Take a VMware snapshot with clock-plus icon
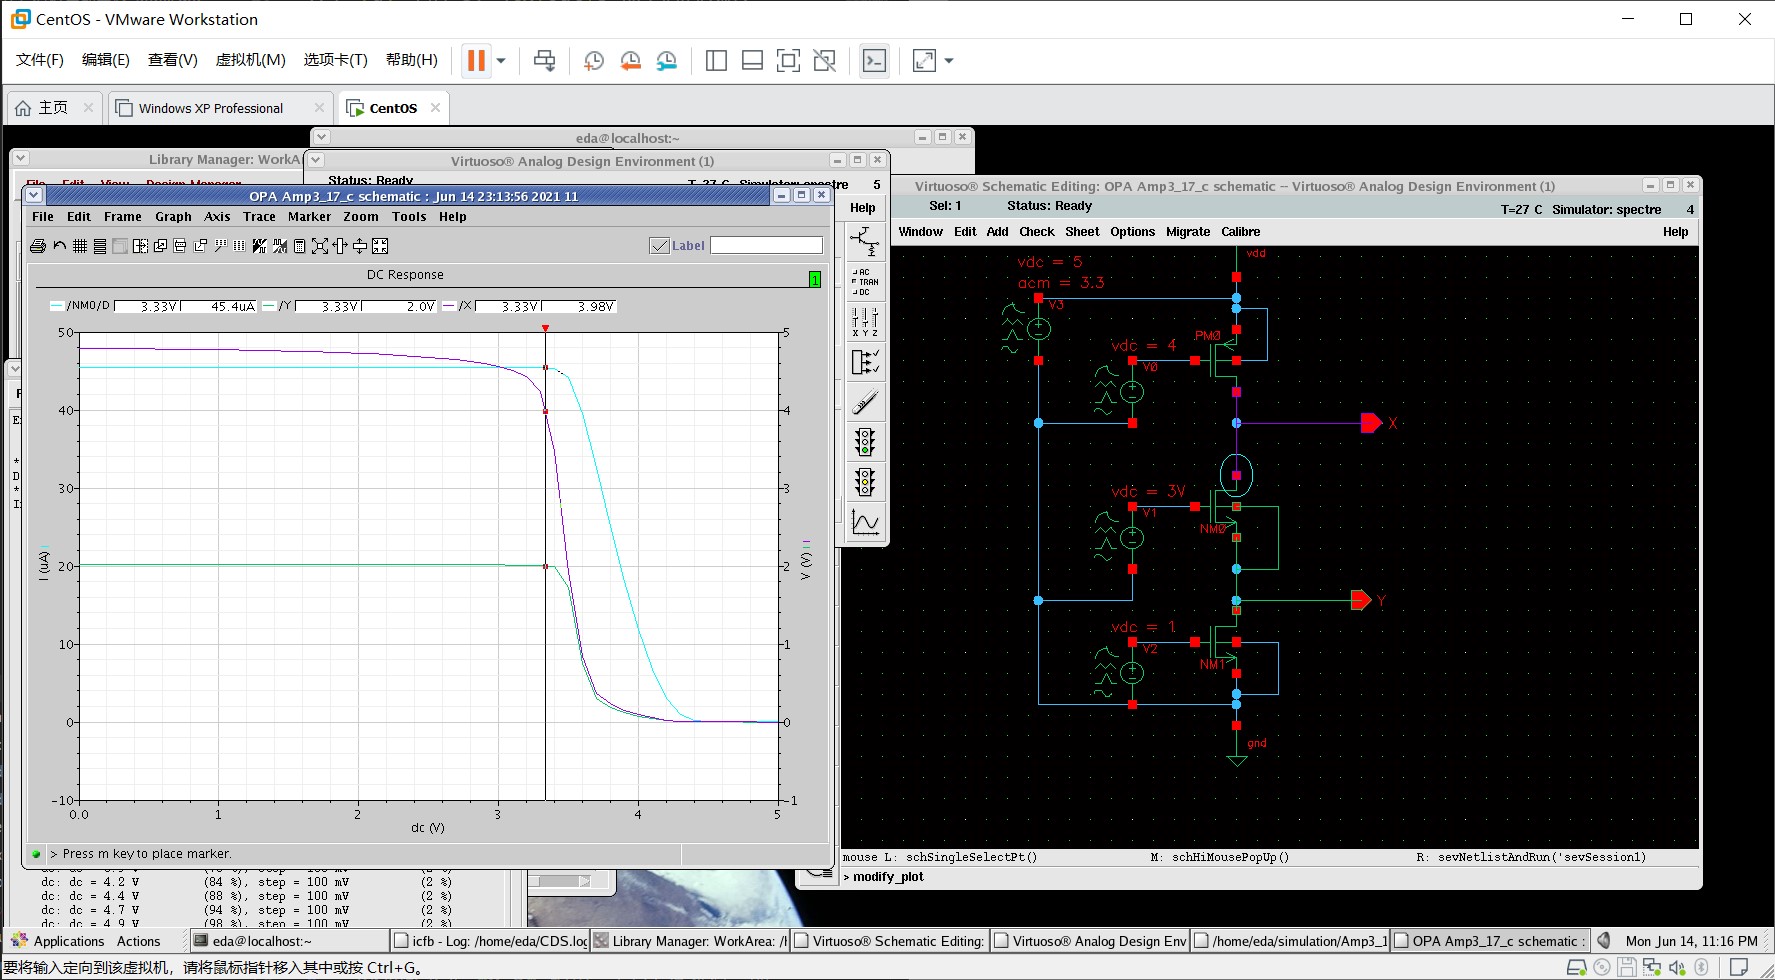The width and height of the screenshot is (1775, 980). pyautogui.click(x=593, y=61)
